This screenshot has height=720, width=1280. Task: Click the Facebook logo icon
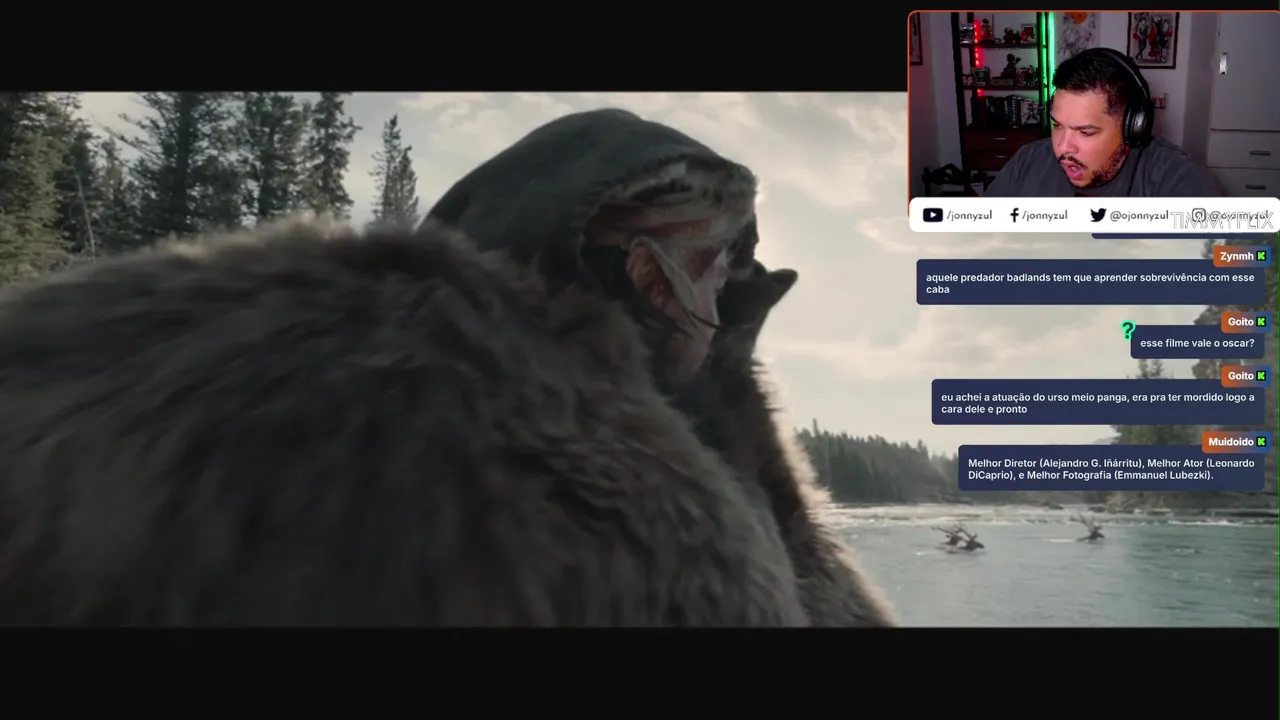click(1014, 215)
